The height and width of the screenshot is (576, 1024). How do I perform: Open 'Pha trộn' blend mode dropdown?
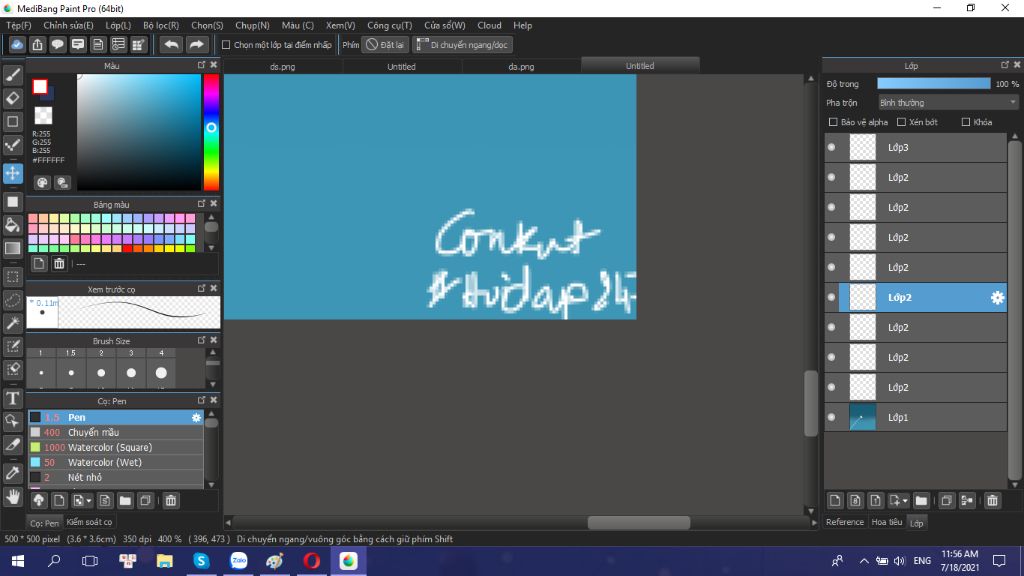point(948,103)
